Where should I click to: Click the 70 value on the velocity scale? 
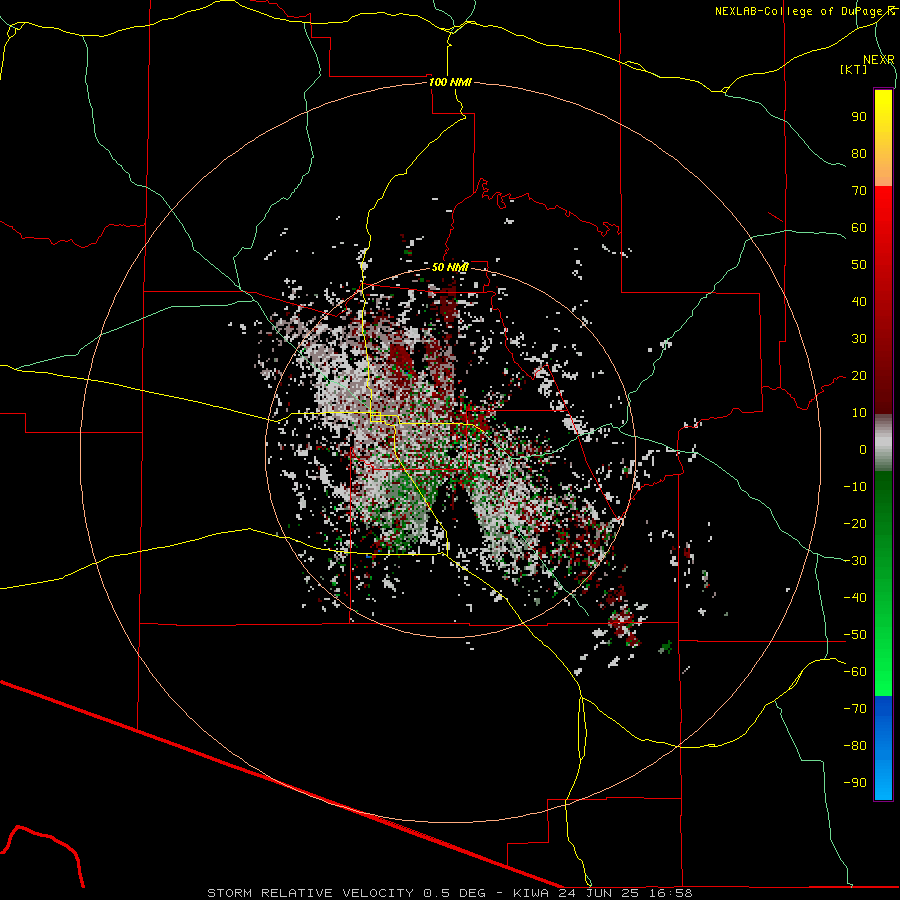[859, 191]
